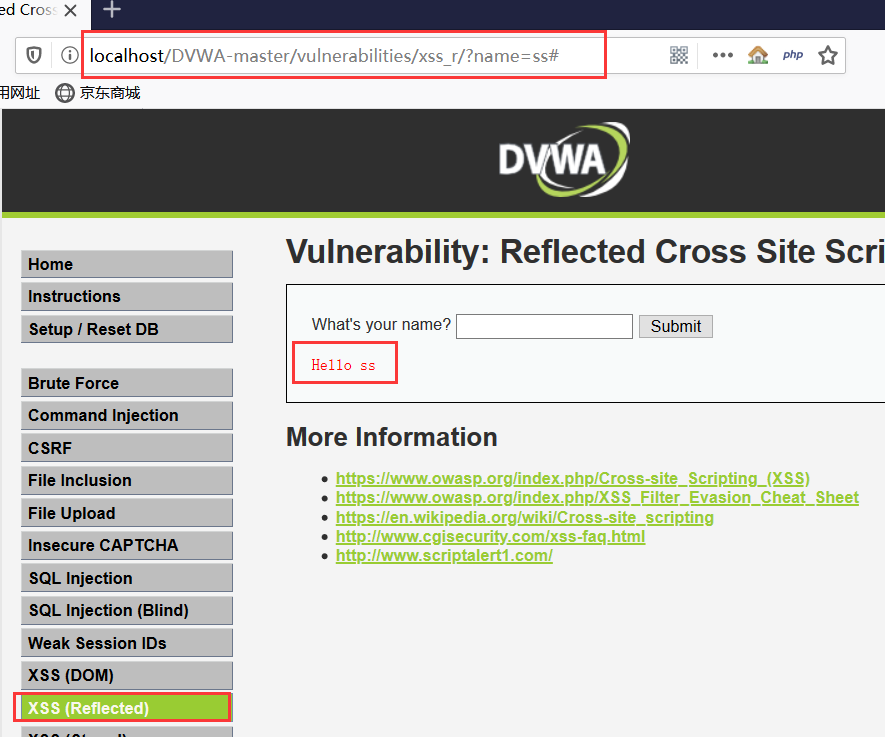Image resolution: width=885 pixels, height=737 pixels.
Task: Open the Home menu item
Action: tap(127, 264)
